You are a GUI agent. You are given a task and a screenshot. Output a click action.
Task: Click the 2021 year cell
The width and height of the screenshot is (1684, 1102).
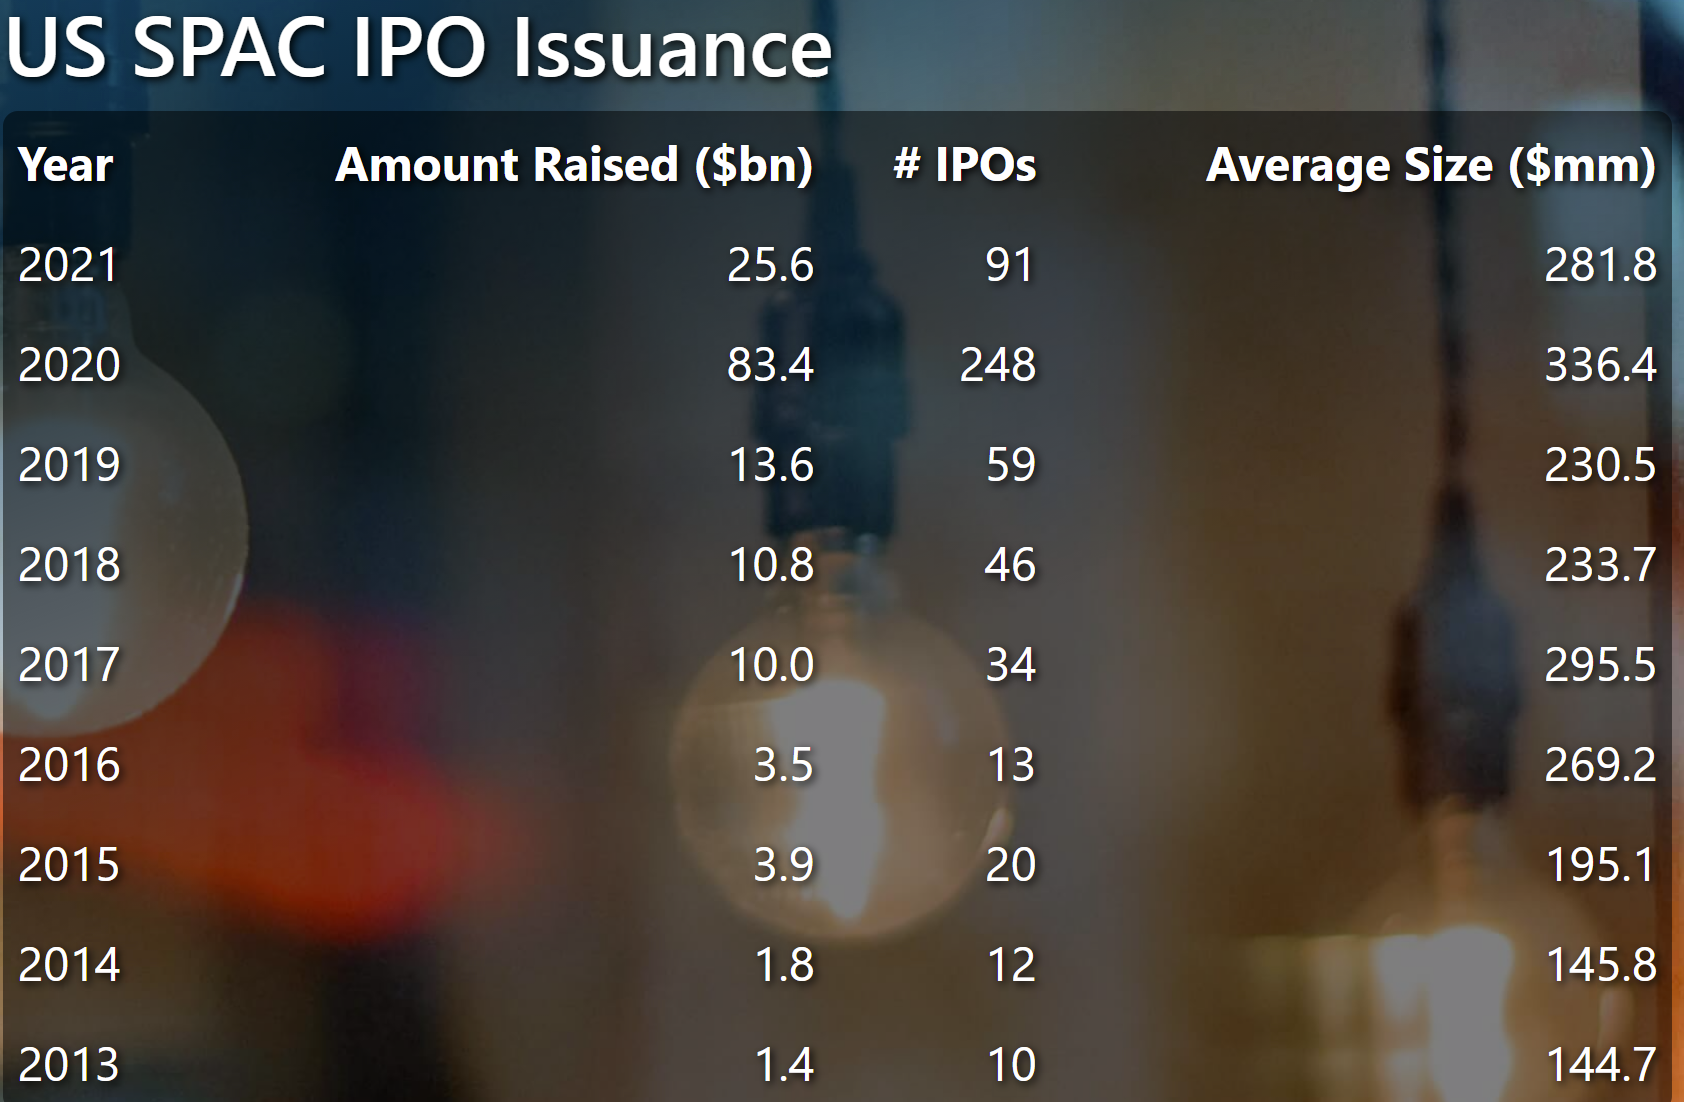[x=68, y=265]
